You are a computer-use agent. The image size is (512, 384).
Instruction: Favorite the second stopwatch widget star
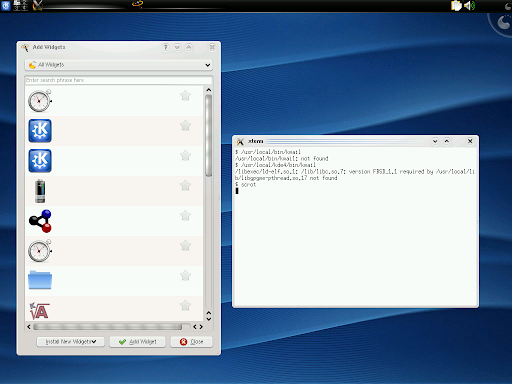coord(185,246)
